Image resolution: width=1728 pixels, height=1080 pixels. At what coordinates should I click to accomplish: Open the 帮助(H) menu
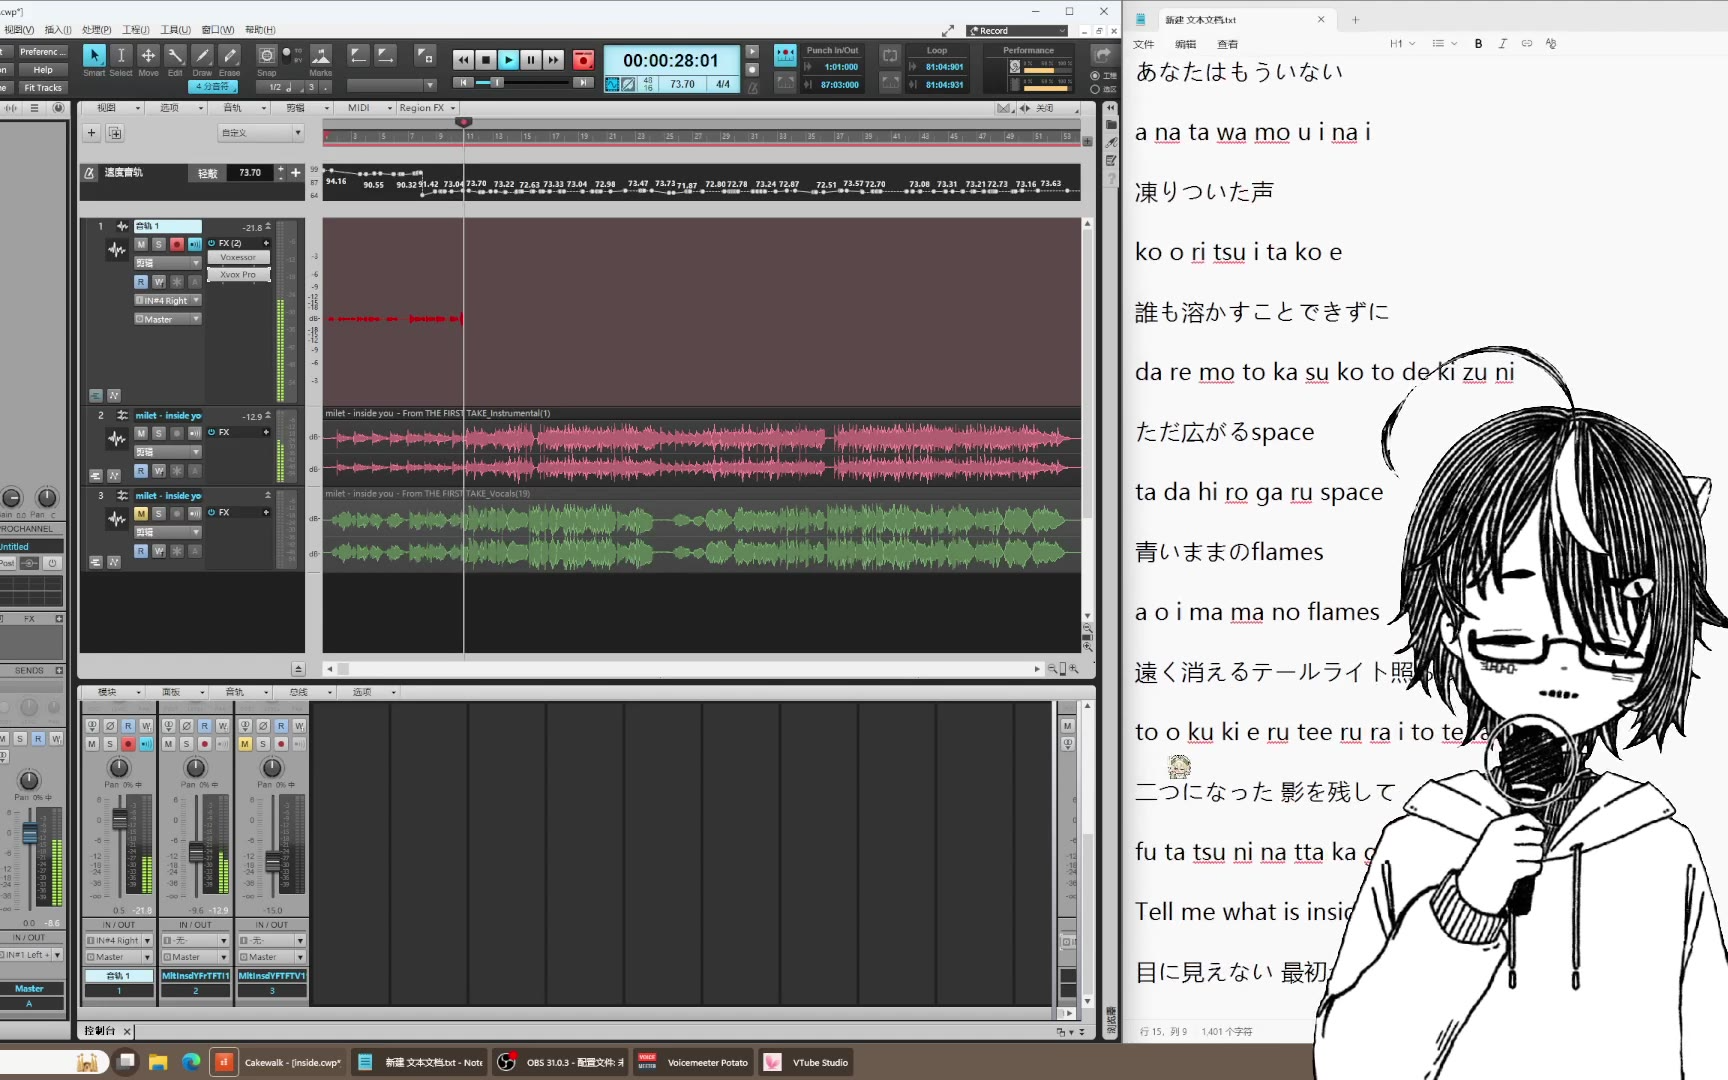click(x=260, y=30)
